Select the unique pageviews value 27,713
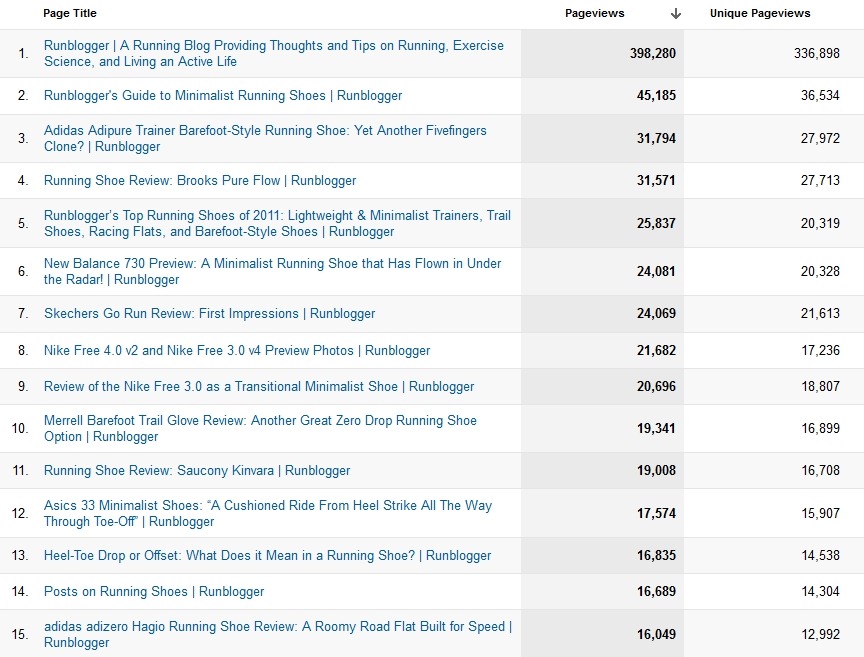The image size is (864, 657). coord(820,180)
